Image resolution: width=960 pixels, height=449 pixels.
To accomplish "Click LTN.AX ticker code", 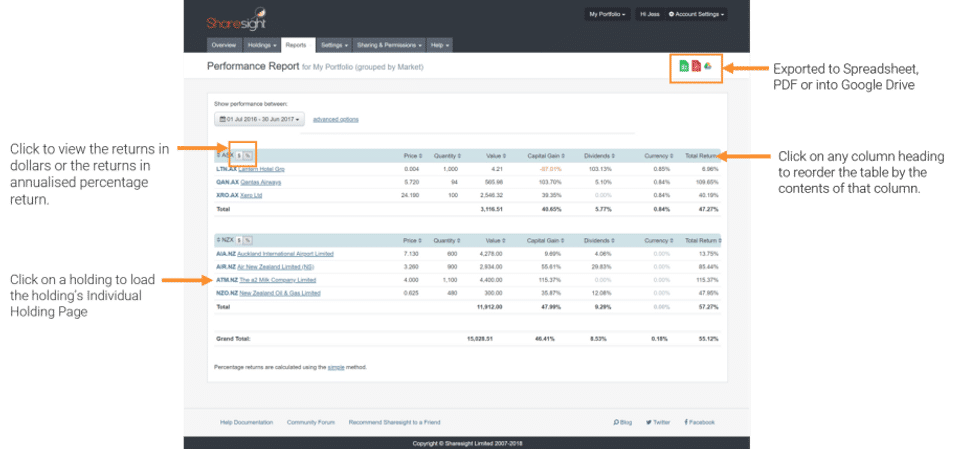I will tap(227, 169).
